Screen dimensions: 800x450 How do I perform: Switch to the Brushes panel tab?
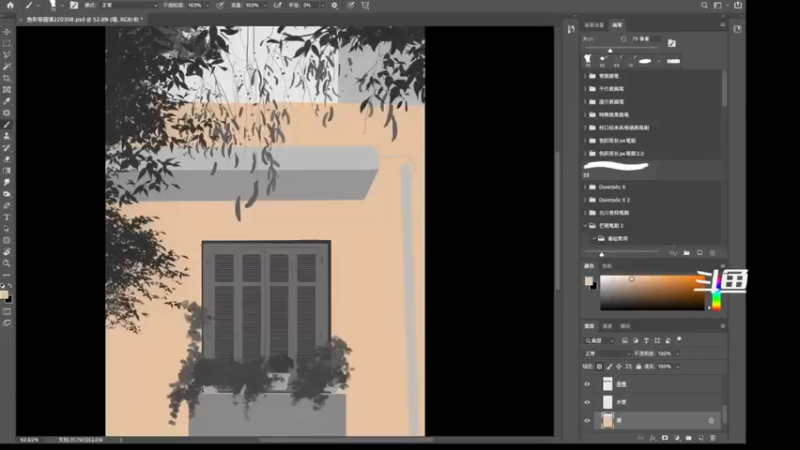[617, 24]
